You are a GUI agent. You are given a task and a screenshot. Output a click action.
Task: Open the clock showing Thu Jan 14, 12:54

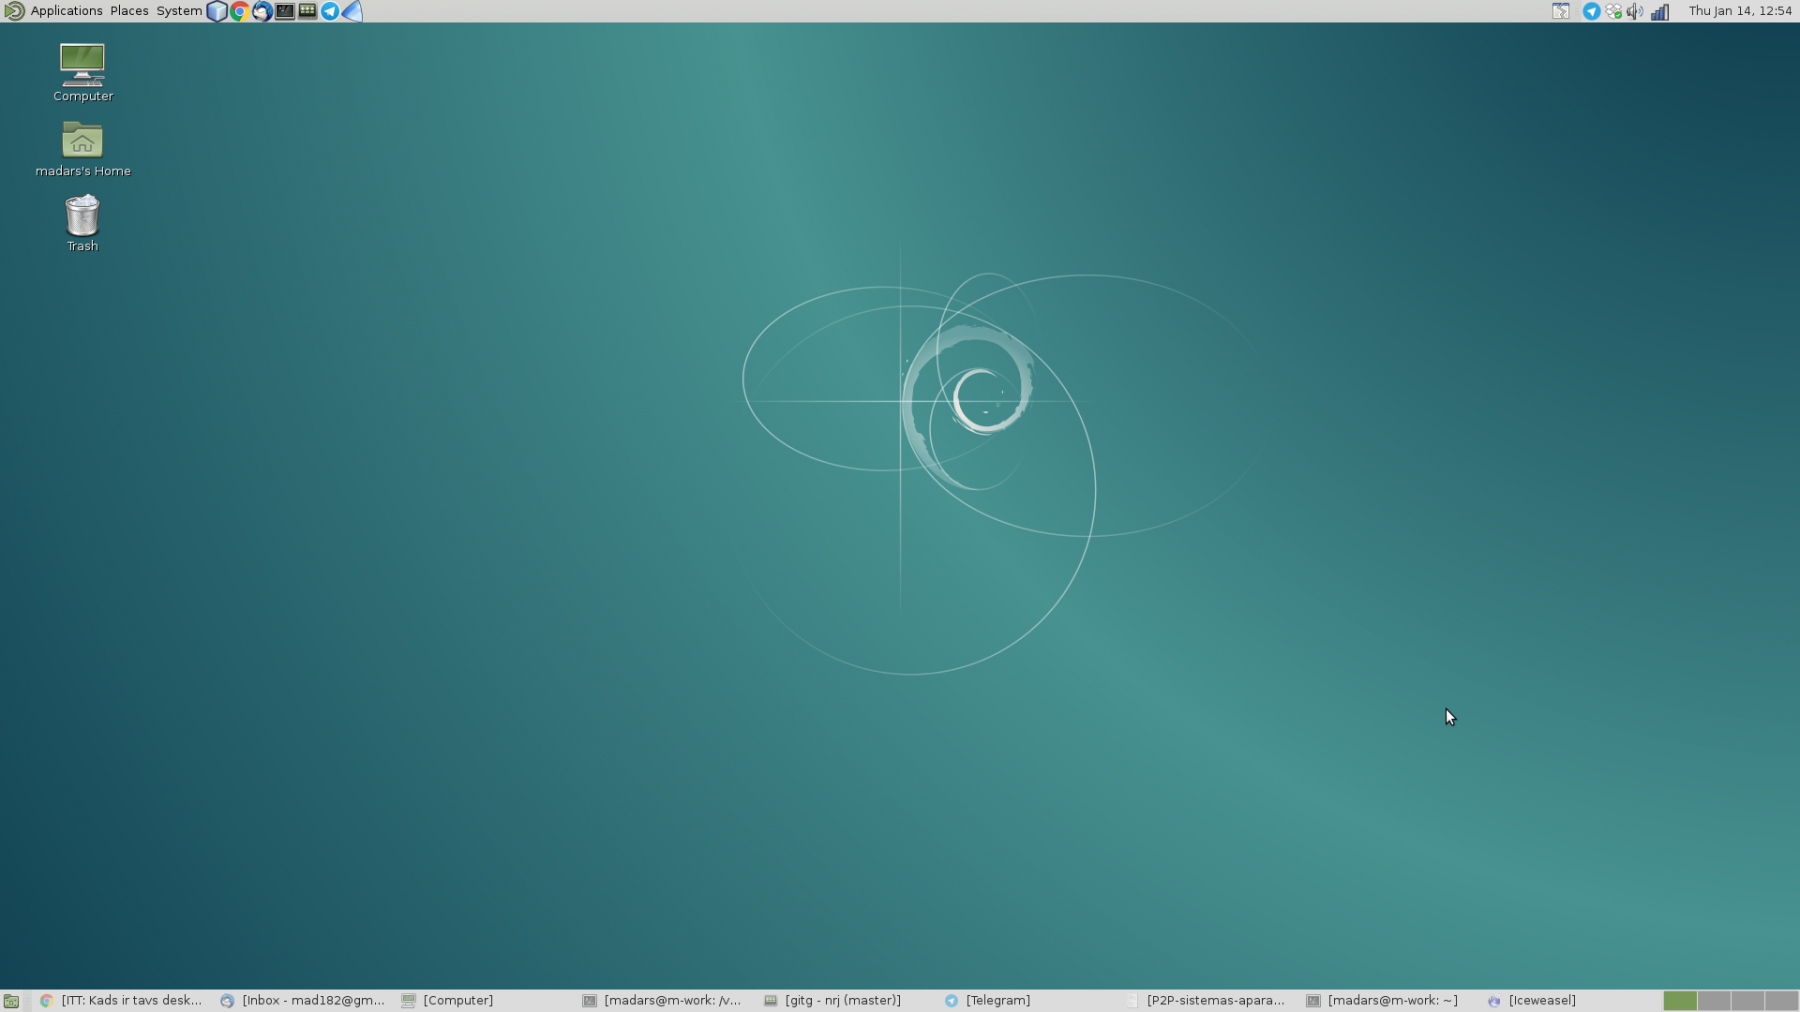tap(1740, 11)
